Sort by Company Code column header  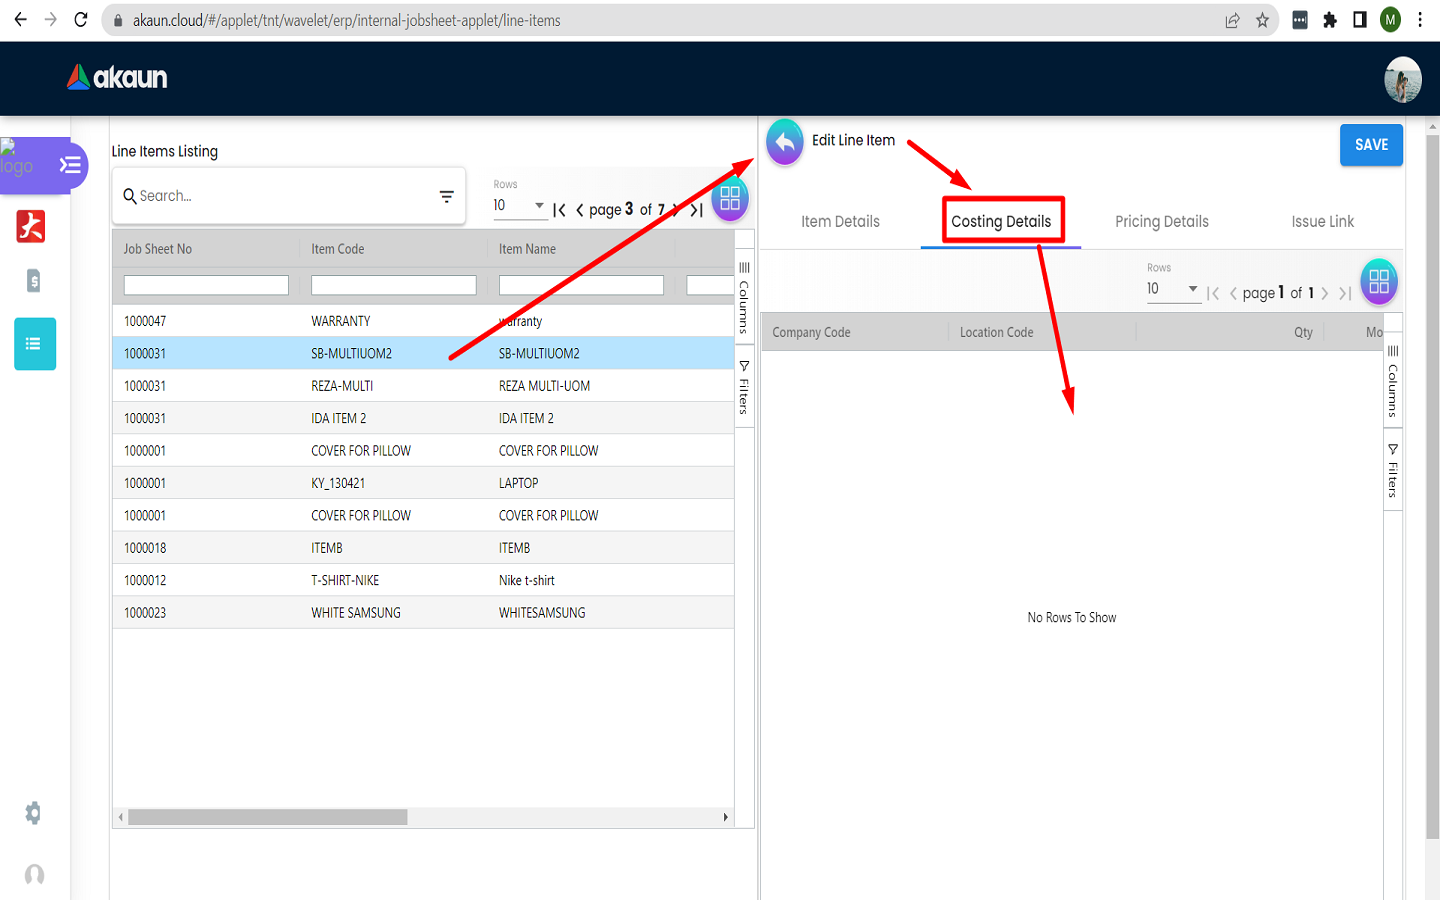(x=811, y=333)
